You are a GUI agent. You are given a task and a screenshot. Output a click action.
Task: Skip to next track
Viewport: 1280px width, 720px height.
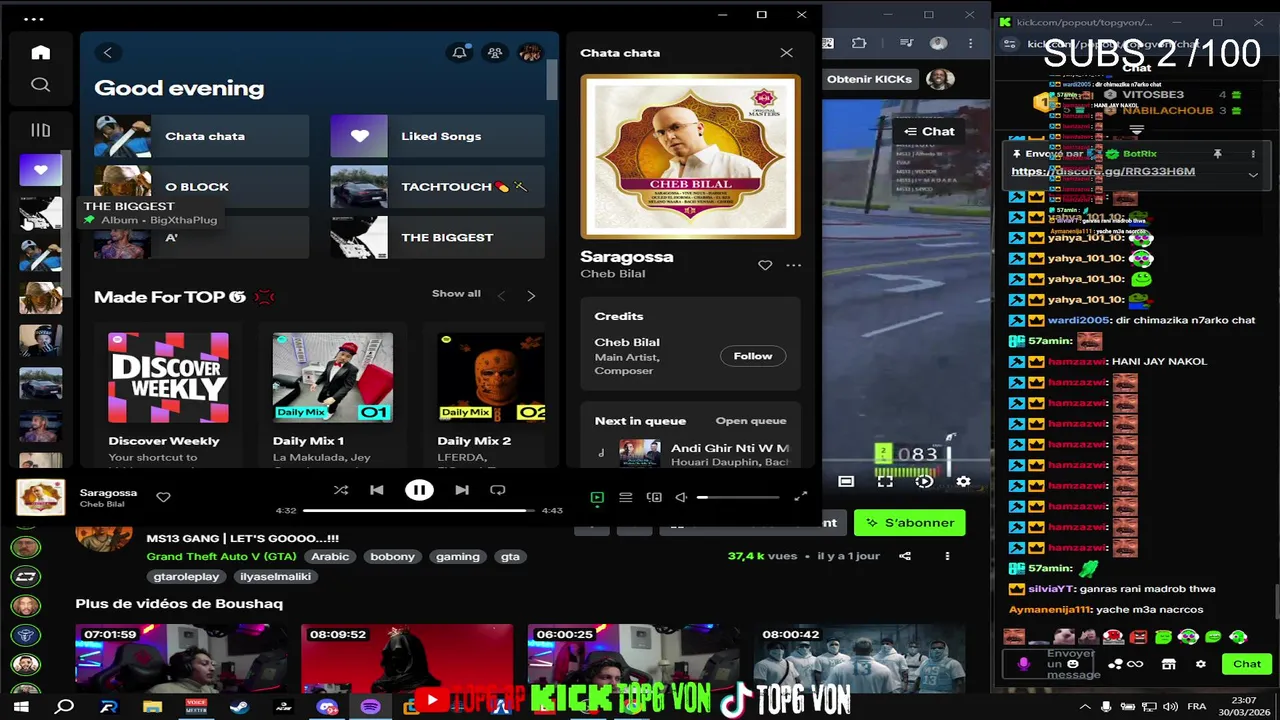click(x=461, y=490)
